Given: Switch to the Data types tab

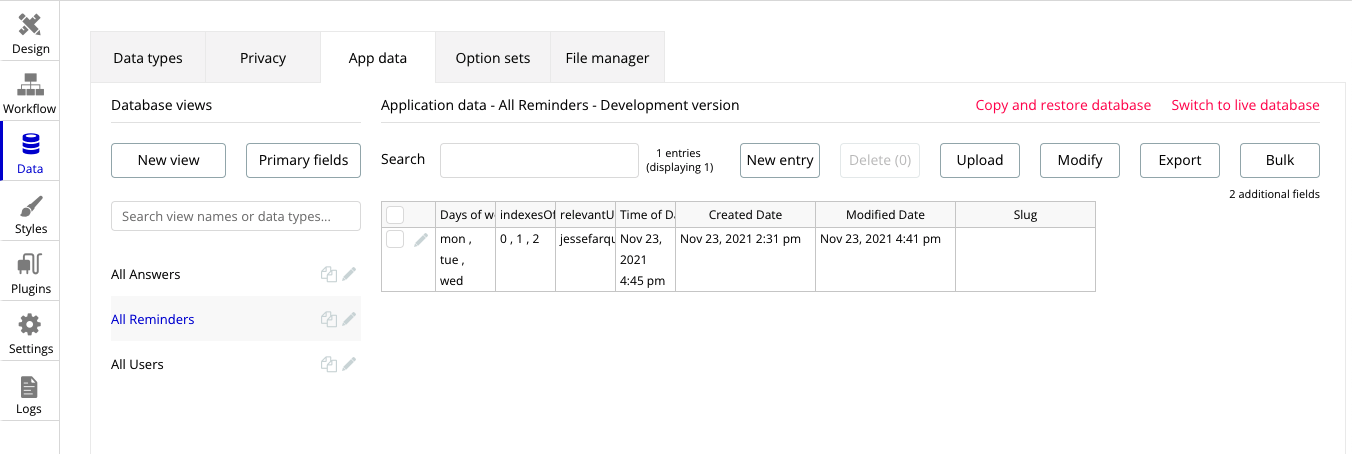Looking at the screenshot, I should pos(148,58).
